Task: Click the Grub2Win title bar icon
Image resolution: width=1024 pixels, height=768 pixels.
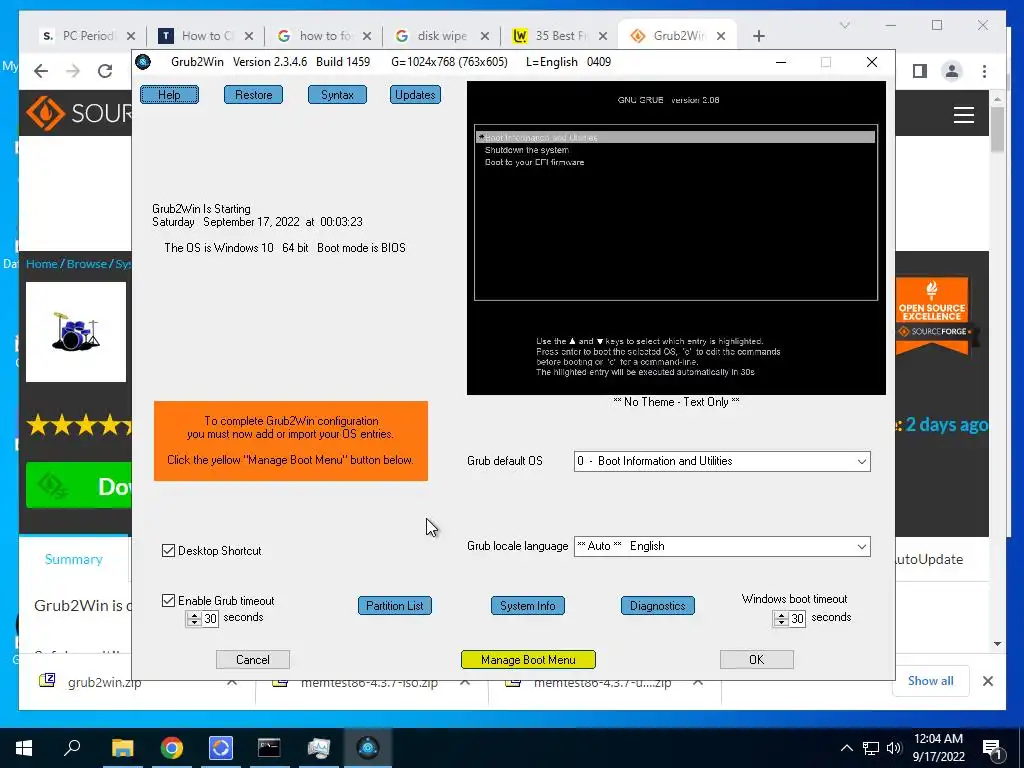Action: 143,62
